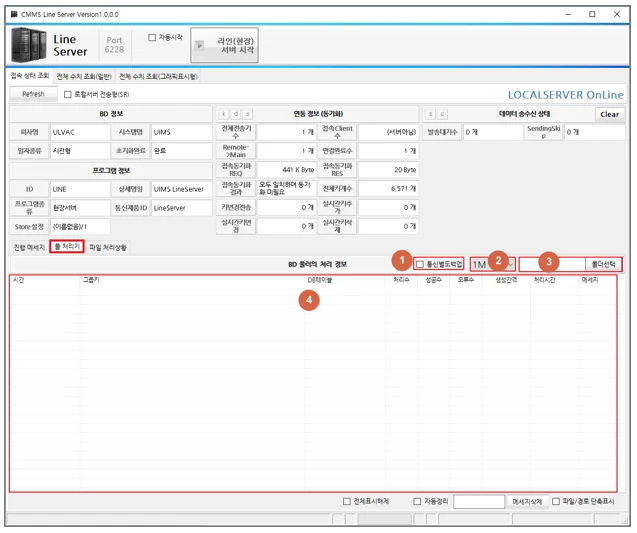Image resolution: width=637 pixels, height=533 pixels.
Task: Close the CMMS Line Server window
Action: pos(617,14)
